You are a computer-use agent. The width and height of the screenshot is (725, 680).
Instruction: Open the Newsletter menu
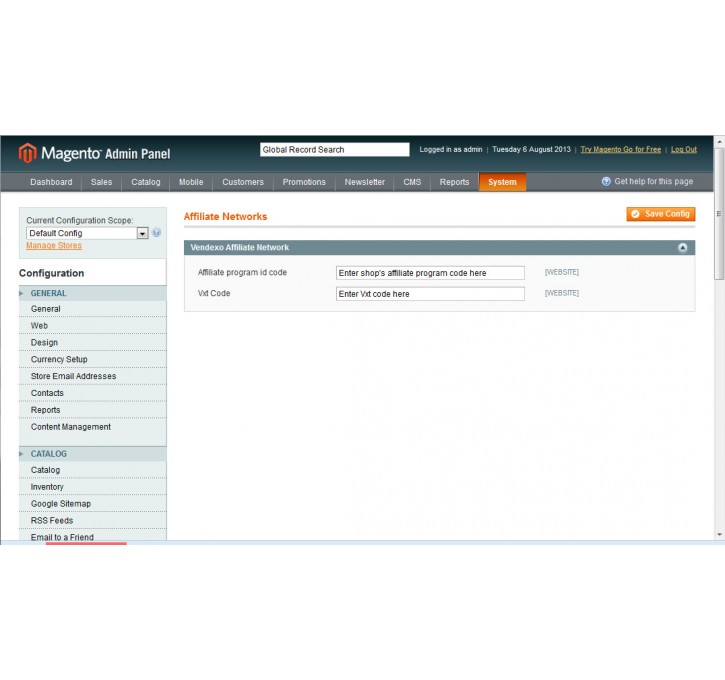(364, 182)
